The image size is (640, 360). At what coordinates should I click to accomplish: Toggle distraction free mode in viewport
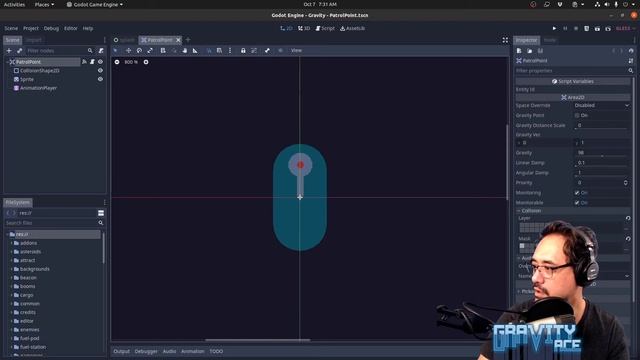(x=505, y=40)
